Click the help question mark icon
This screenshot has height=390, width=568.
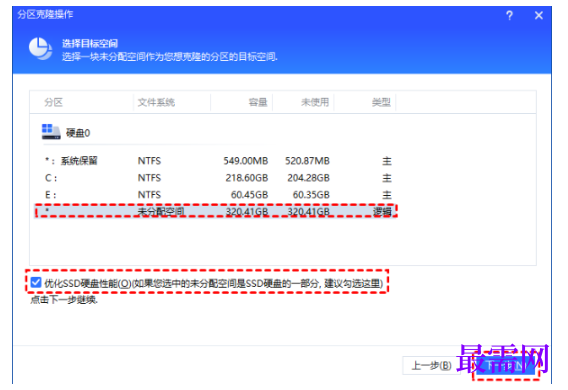509,16
